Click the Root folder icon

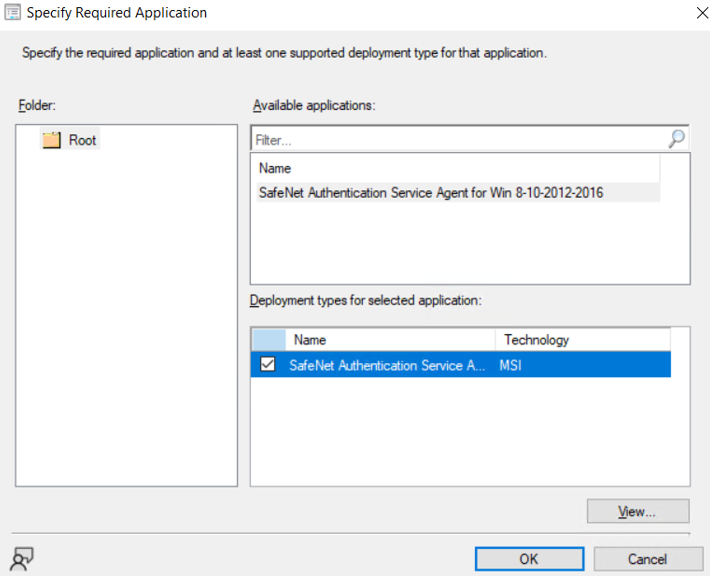point(52,140)
